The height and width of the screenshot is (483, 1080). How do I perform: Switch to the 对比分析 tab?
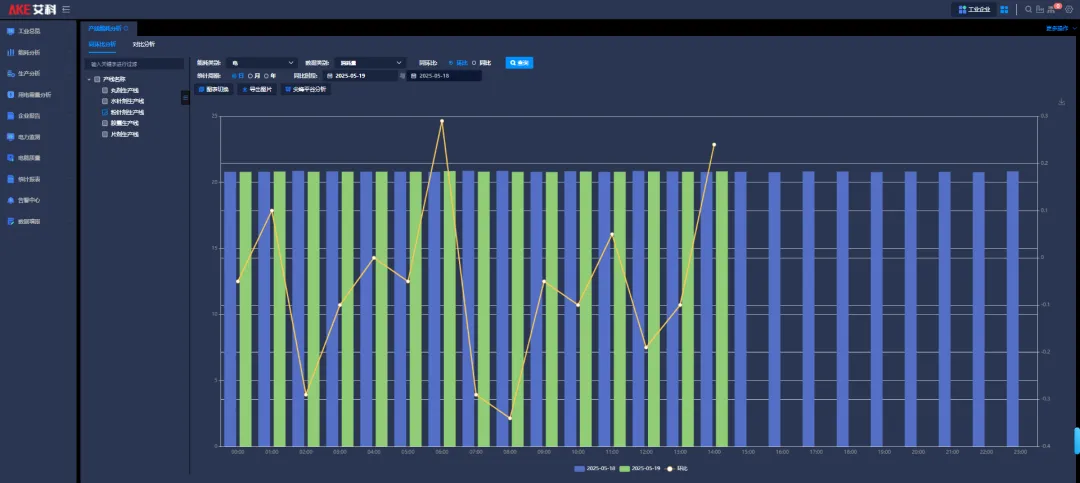coord(144,44)
